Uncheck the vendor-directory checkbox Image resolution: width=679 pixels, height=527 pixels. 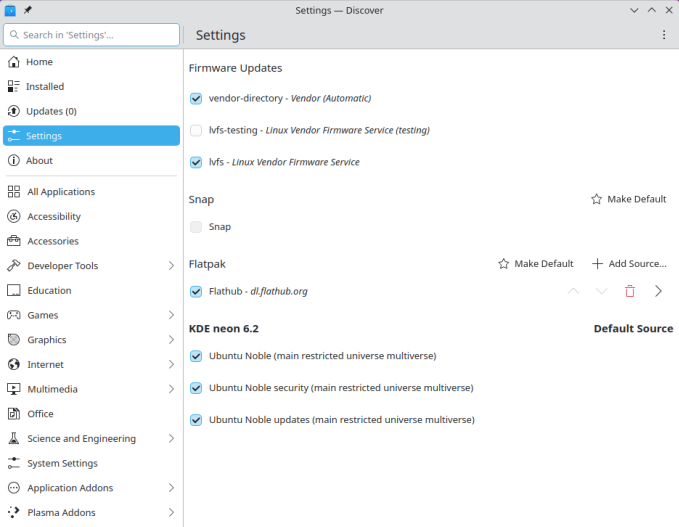196,98
